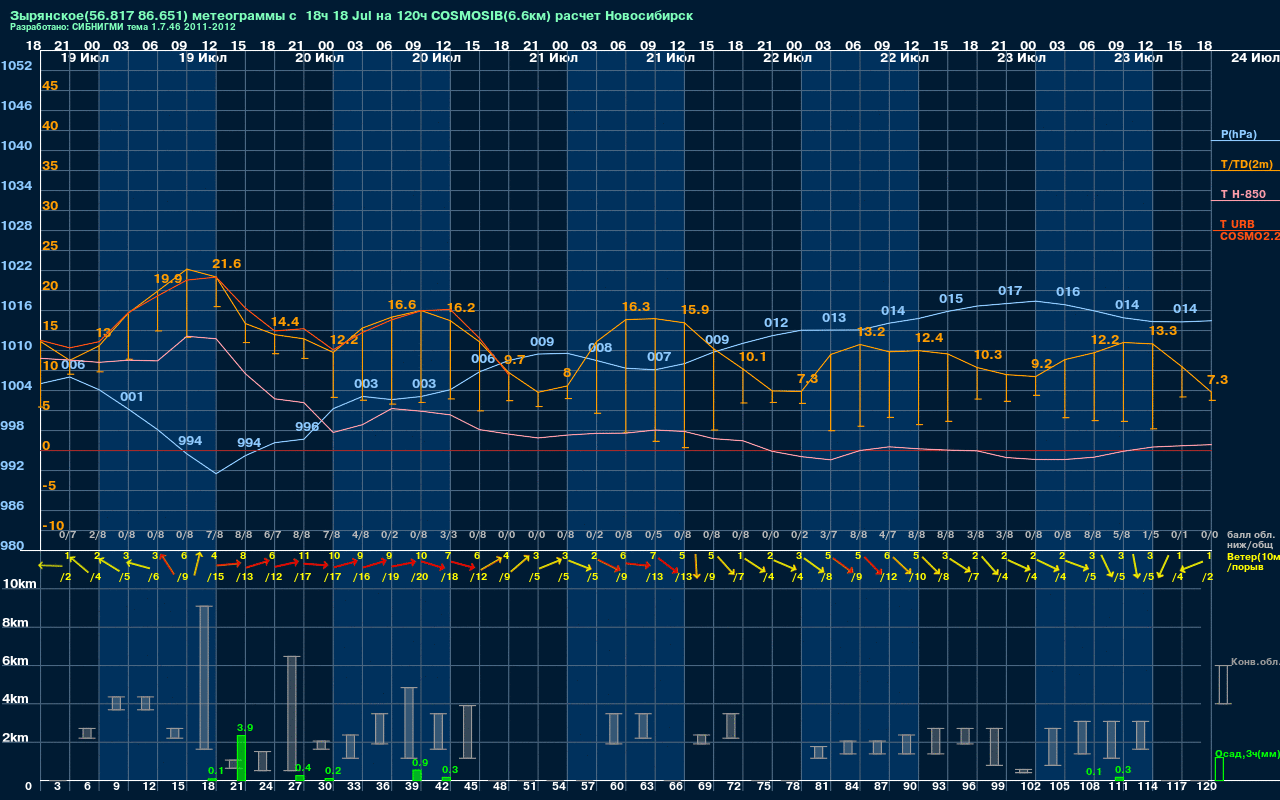Click the 72 forecast hour label
This screenshot has width=1280, height=800.
(x=734, y=788)
